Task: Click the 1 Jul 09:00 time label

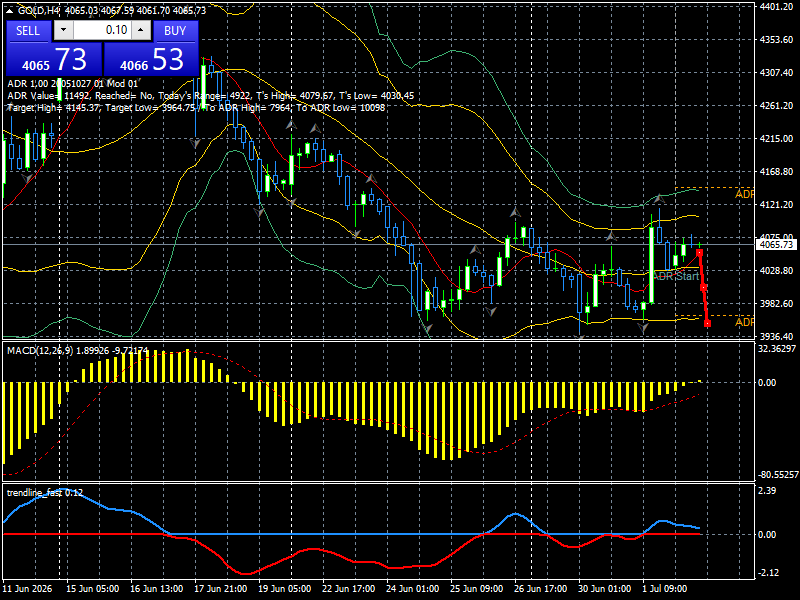Action: (x=665, y=589)
